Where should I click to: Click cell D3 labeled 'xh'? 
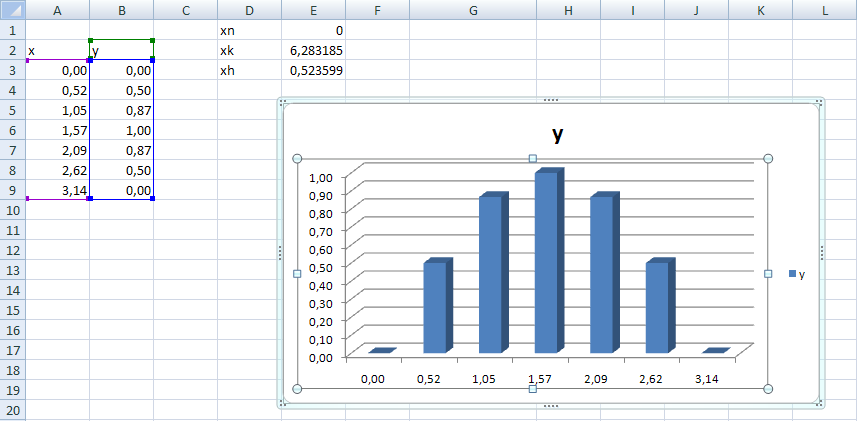(249, 71)
